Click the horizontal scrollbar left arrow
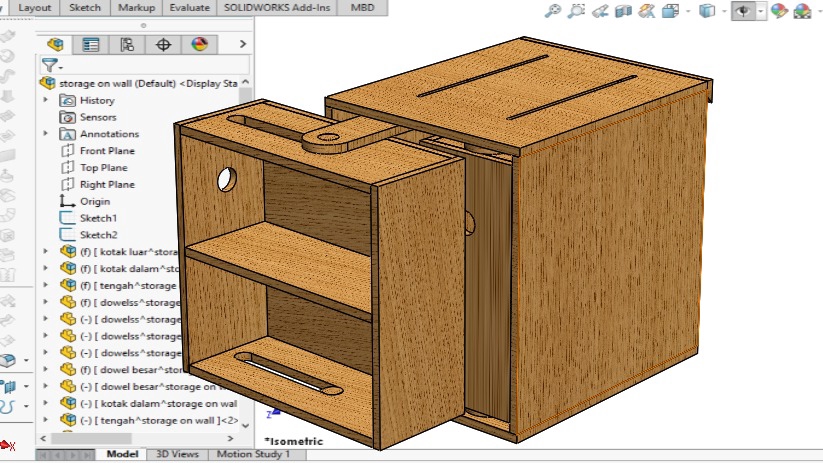823x463 pixels. pos(44,438)
